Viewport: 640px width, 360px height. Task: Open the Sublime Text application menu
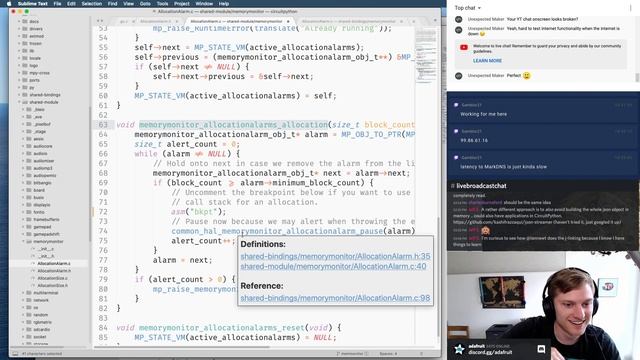click(33, 3)
